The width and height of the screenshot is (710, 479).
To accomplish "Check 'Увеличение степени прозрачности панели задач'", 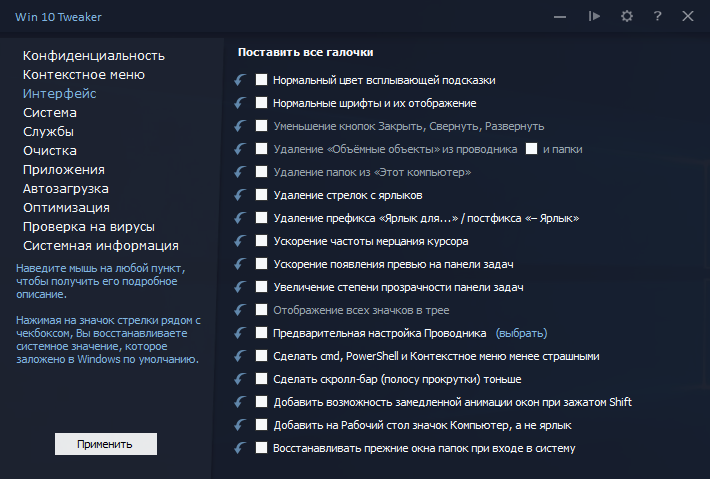I will (261, 287).
